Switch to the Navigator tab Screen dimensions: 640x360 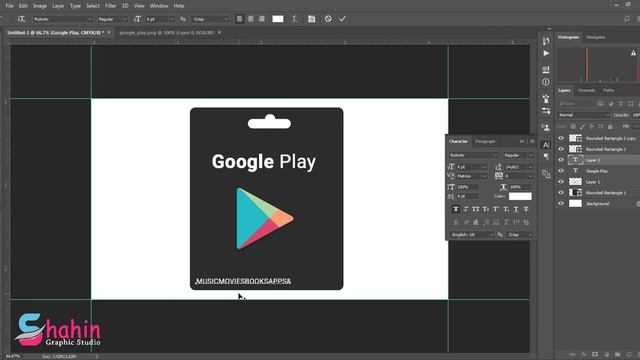pos(596,37)
